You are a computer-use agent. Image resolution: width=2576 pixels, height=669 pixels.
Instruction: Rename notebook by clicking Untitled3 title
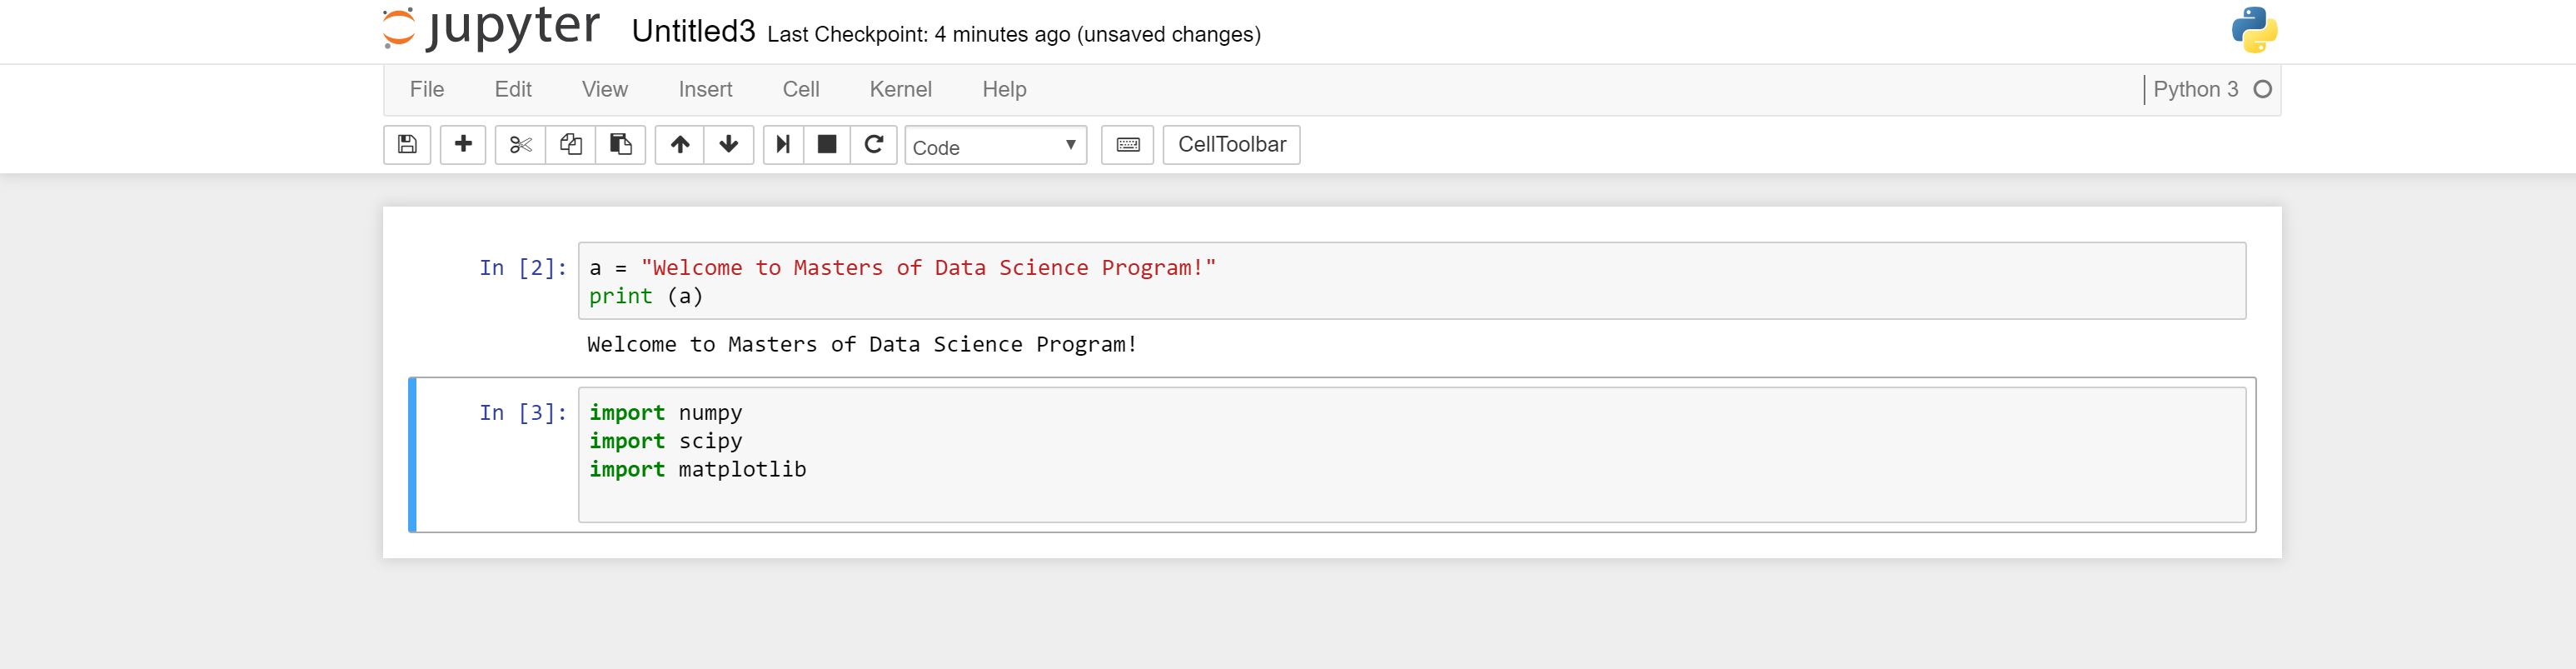click(693, 32)
